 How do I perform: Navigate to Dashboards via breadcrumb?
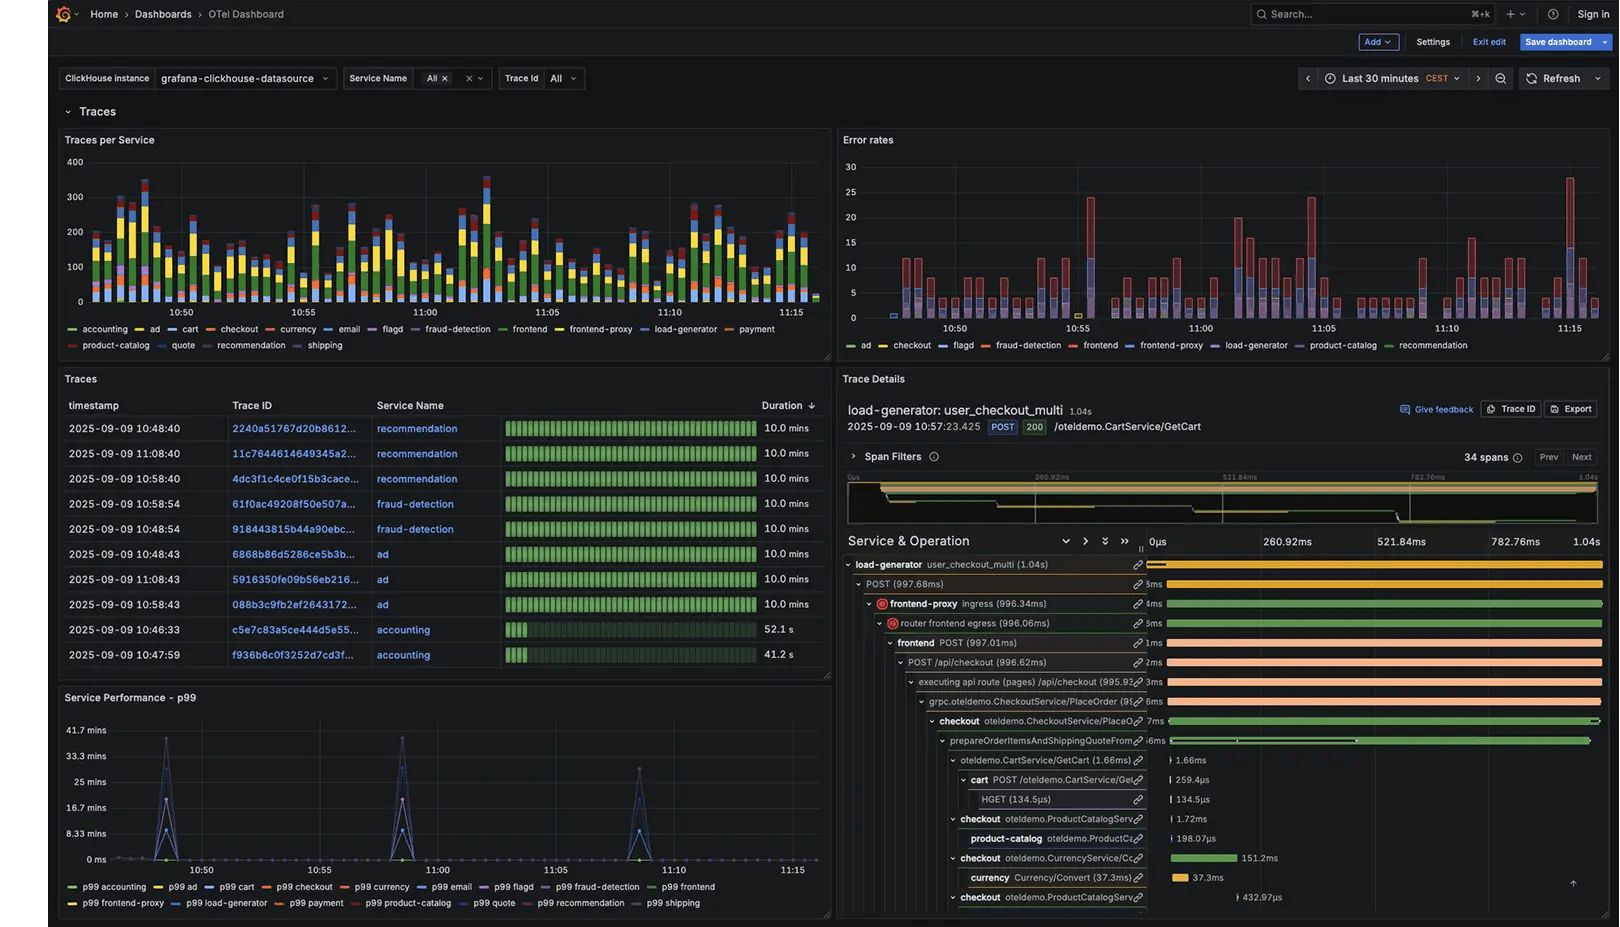pos(163,14)
